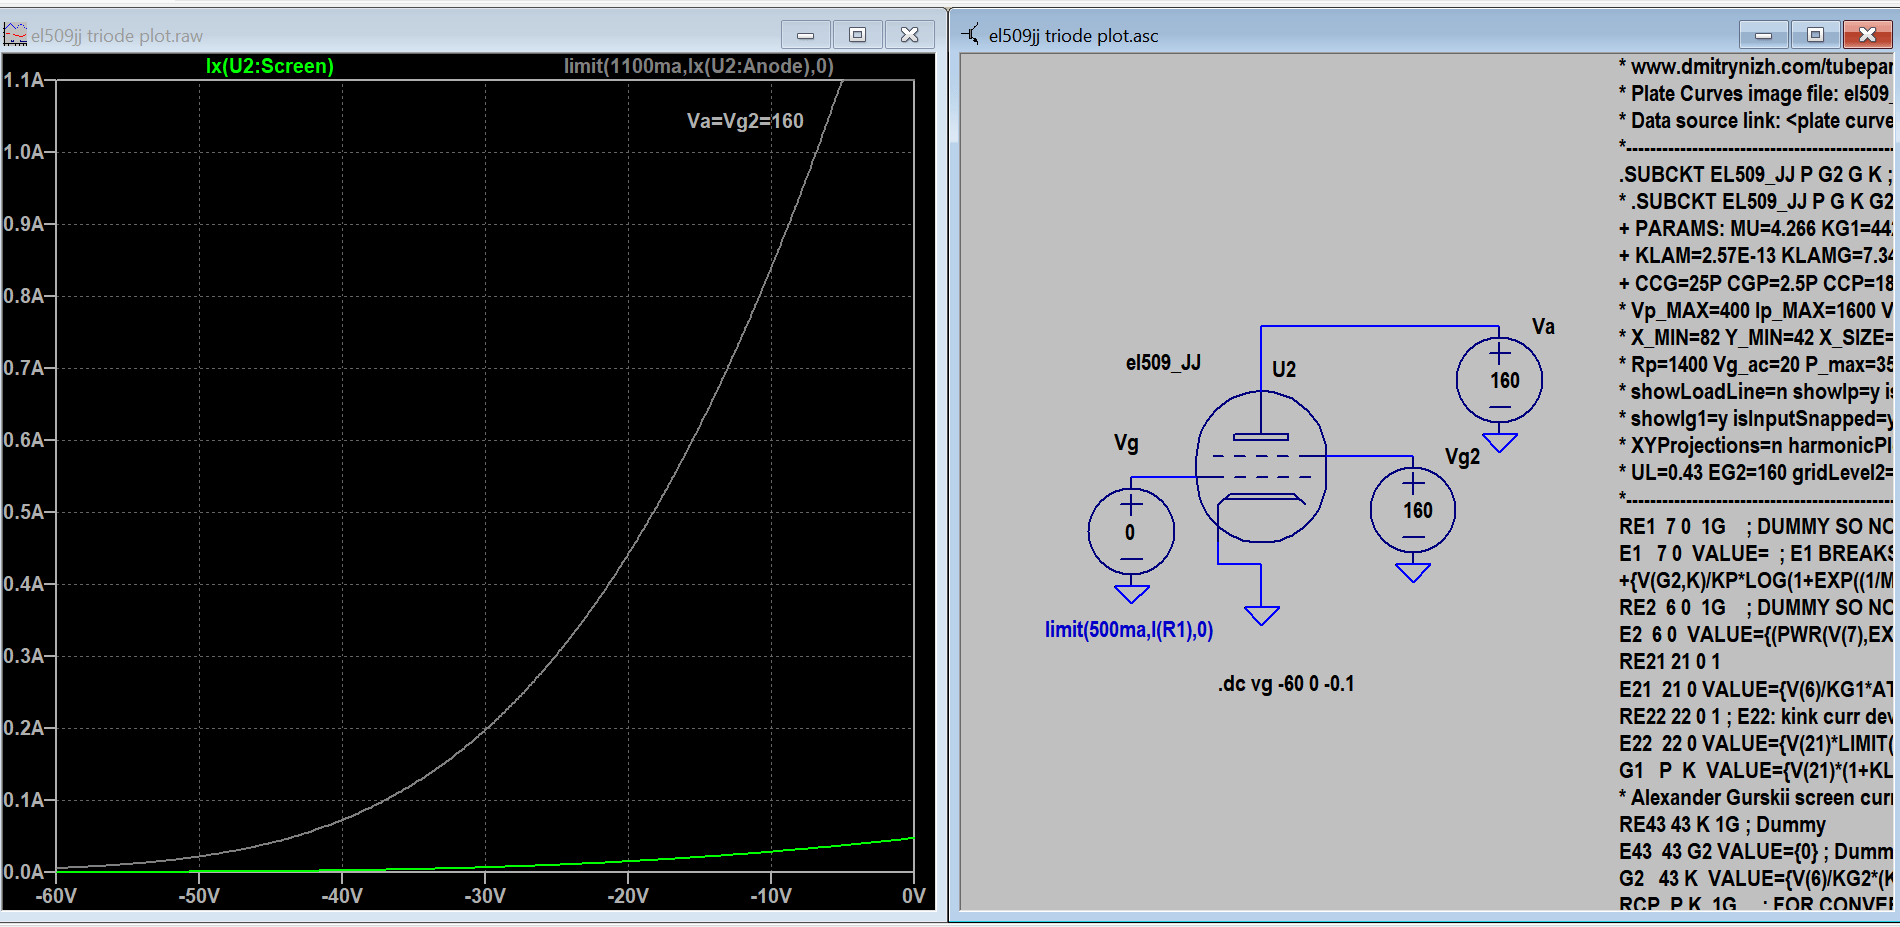Click the el509_JJ component name label

point(1163,363)
